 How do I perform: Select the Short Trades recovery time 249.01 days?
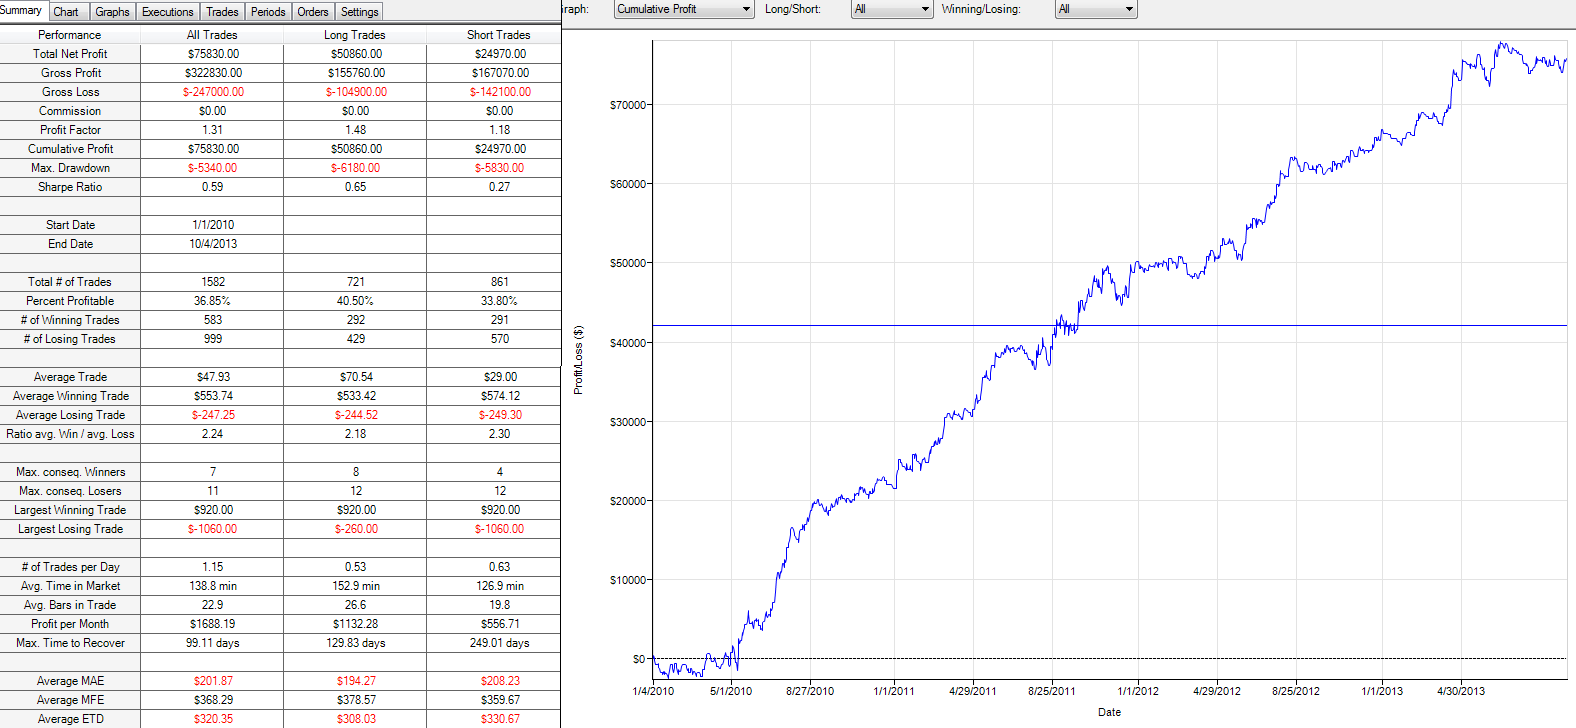[x=500, y=643]
